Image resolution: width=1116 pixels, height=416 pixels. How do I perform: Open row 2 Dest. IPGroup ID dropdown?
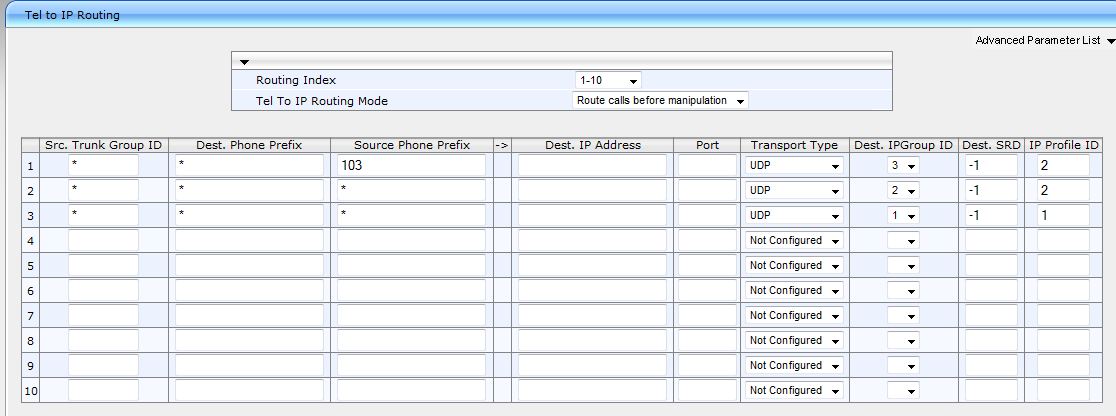click(903, 190)
